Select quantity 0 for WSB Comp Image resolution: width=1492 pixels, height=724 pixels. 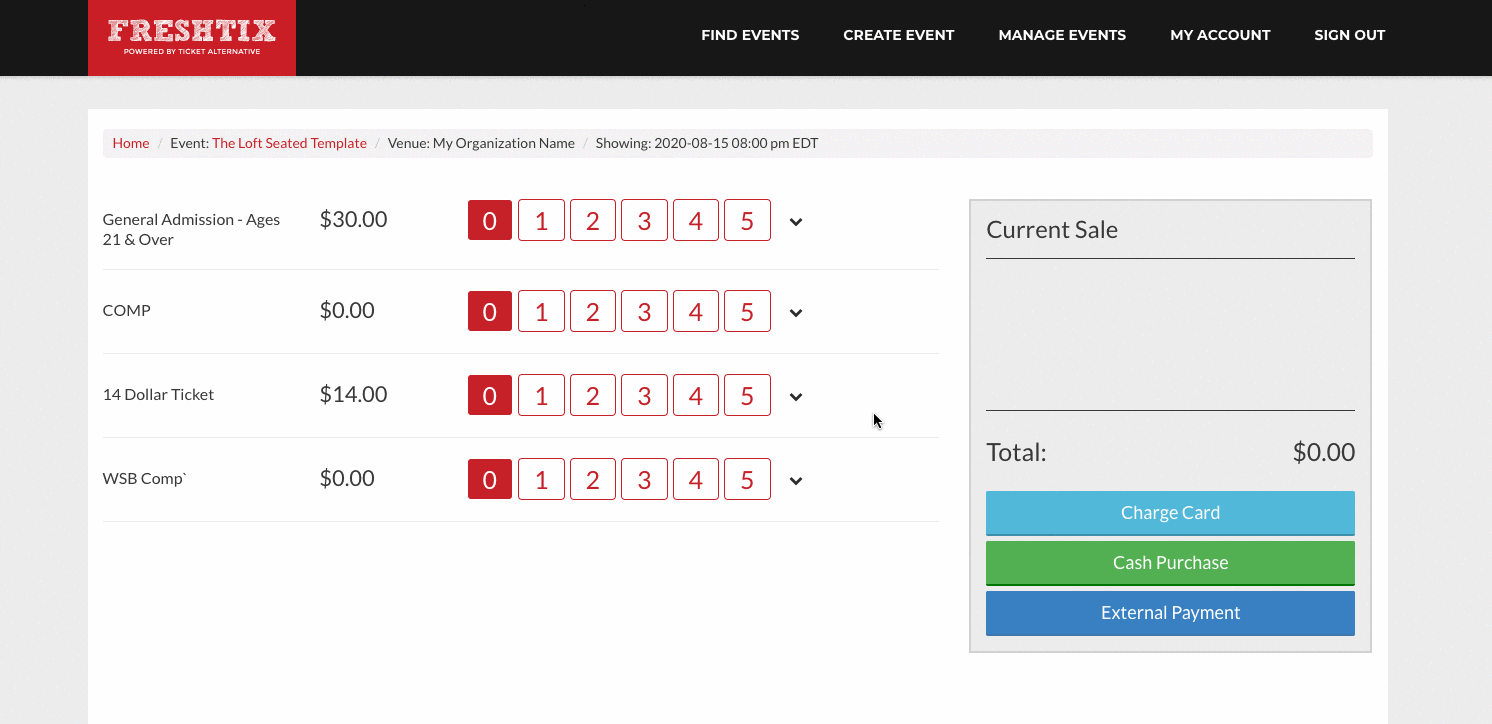pos(490,479)
